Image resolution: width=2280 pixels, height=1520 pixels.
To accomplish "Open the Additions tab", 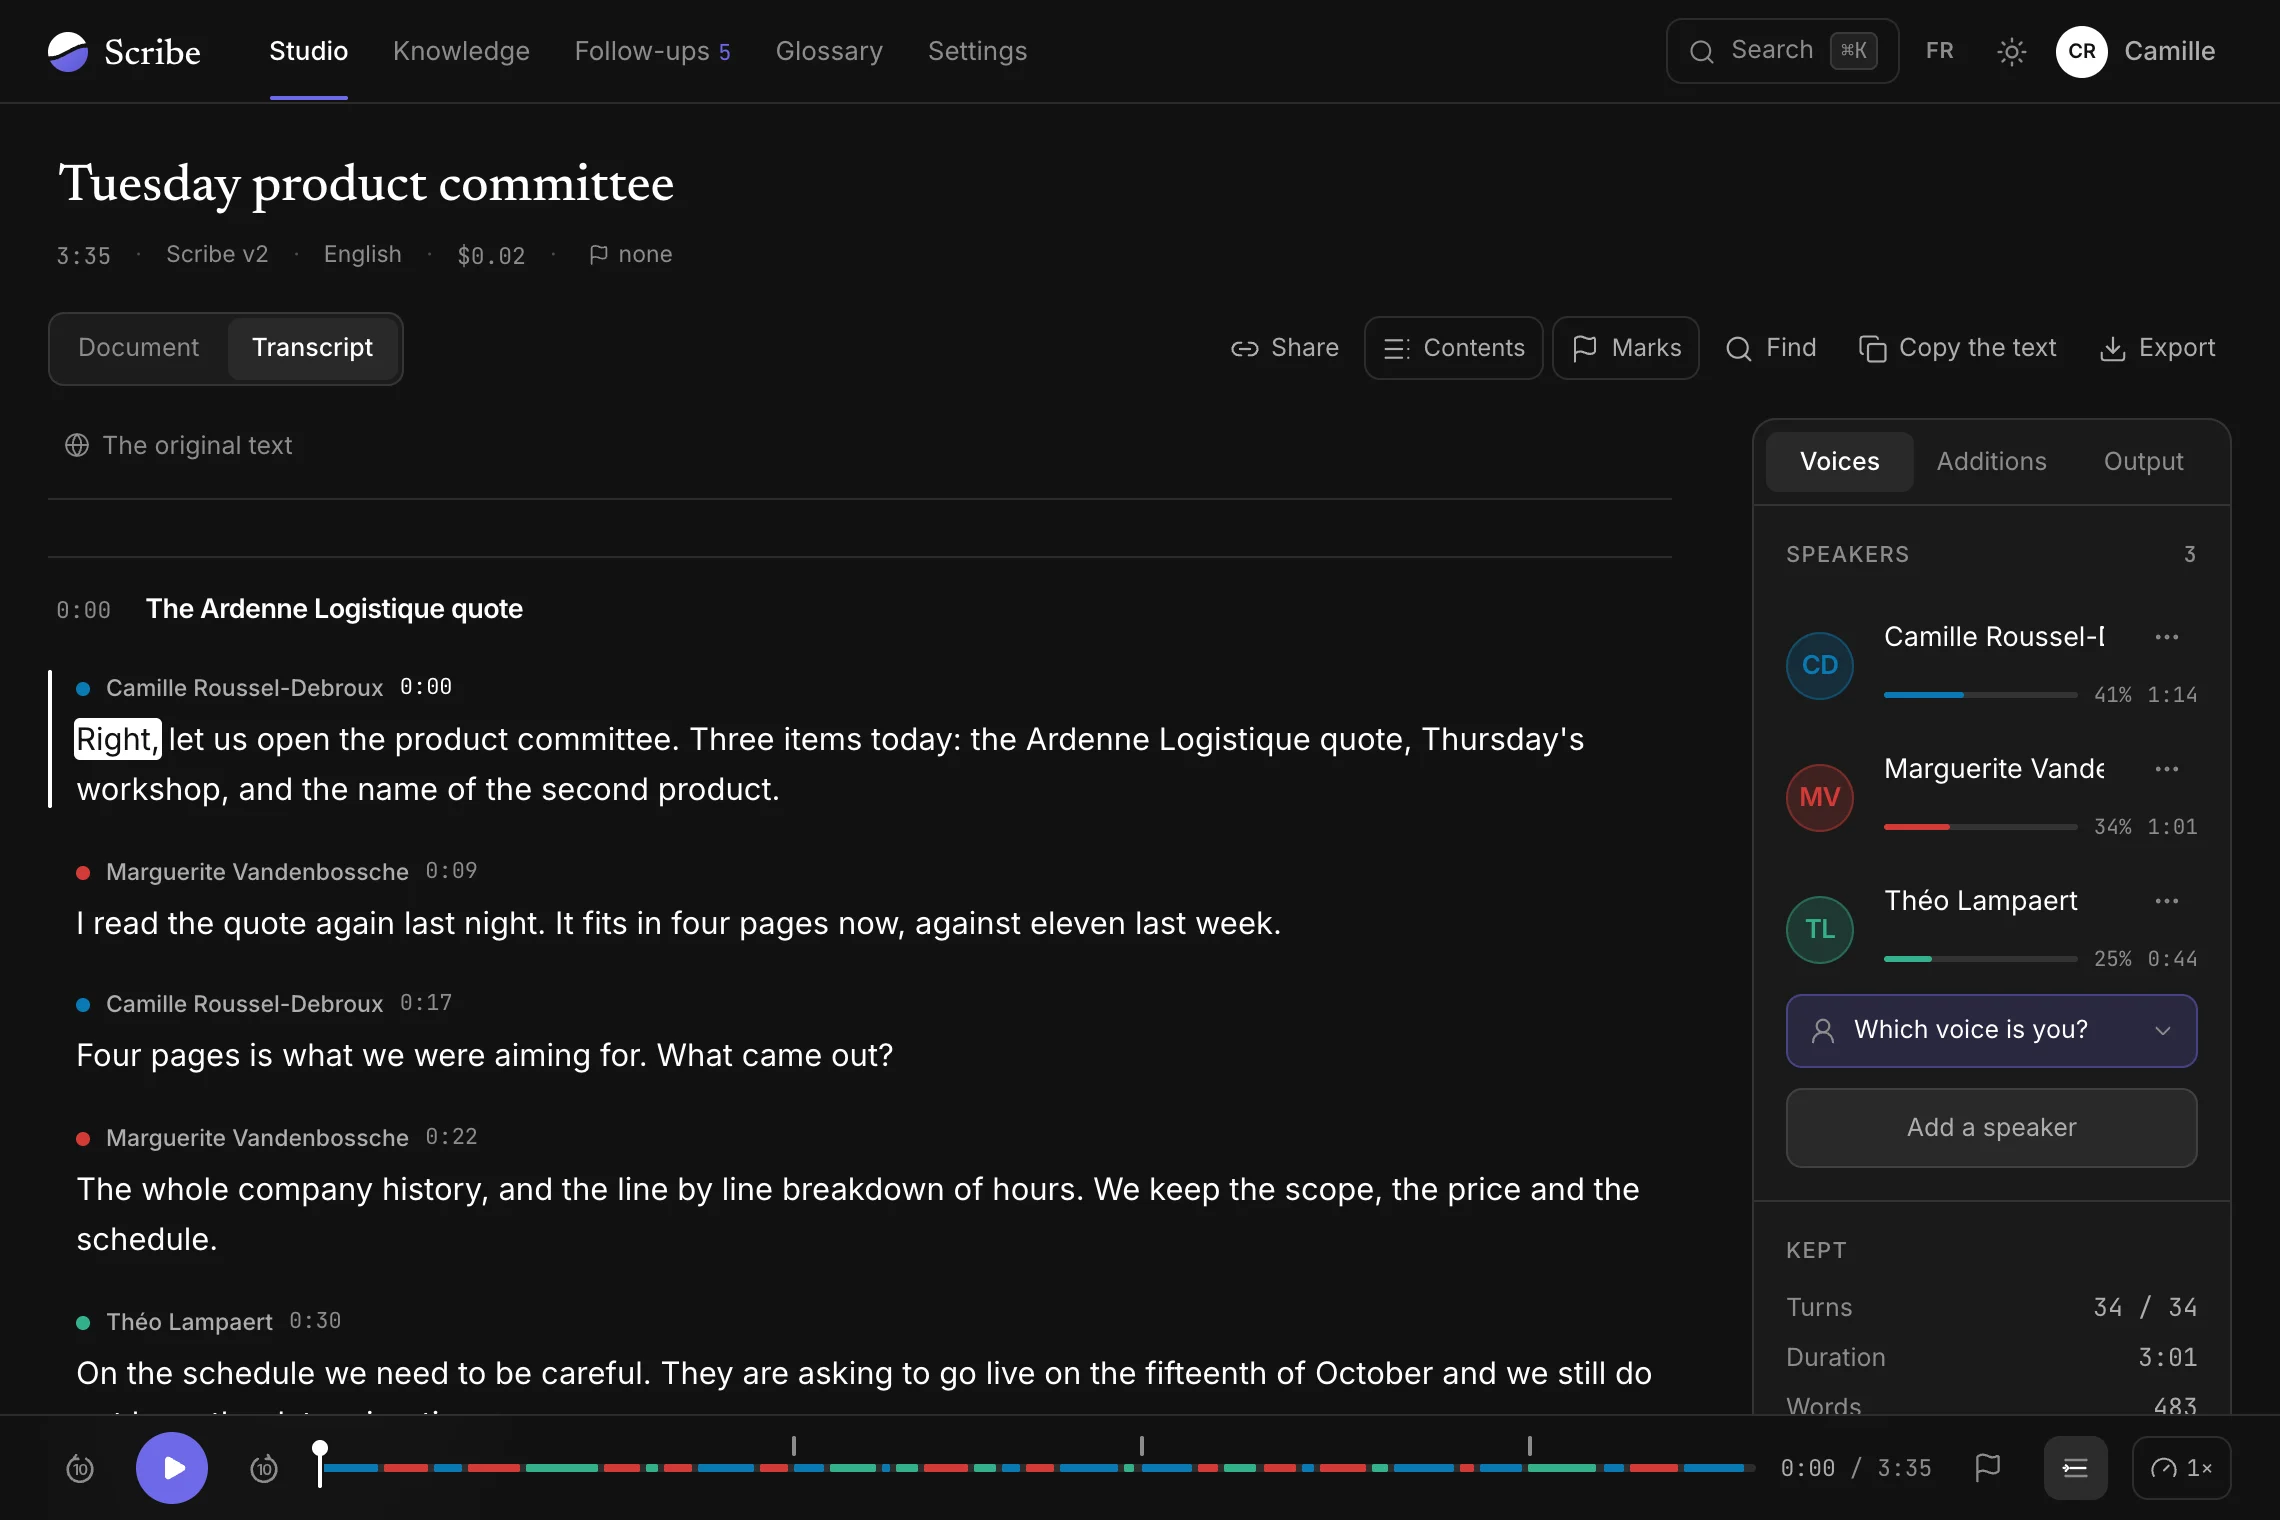I will click(x=1991, y=461).
